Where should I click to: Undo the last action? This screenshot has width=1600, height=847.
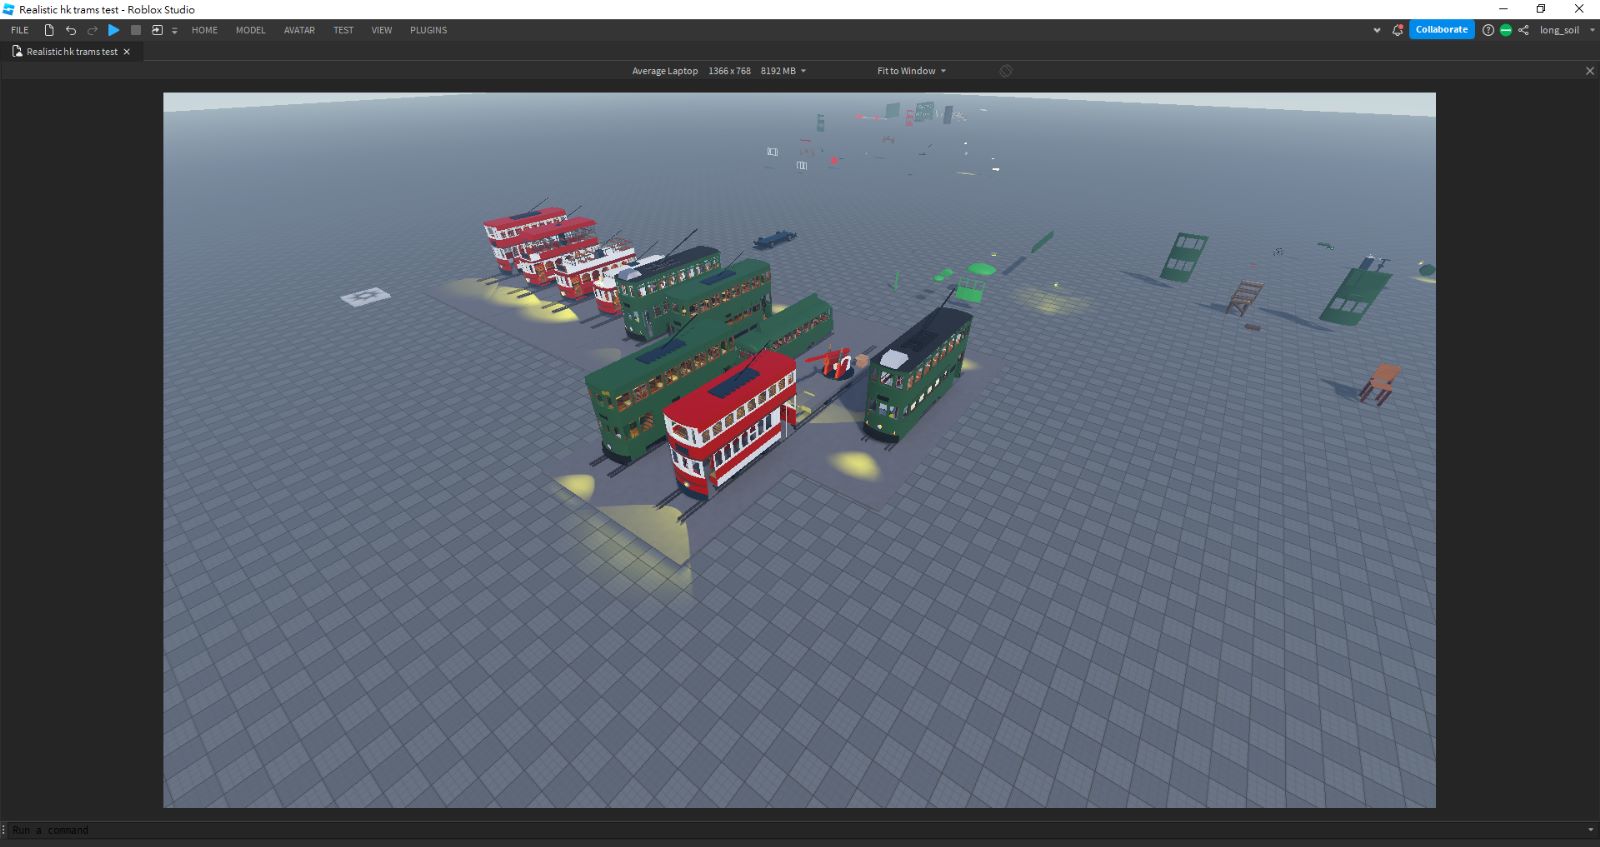click(71, 30)
